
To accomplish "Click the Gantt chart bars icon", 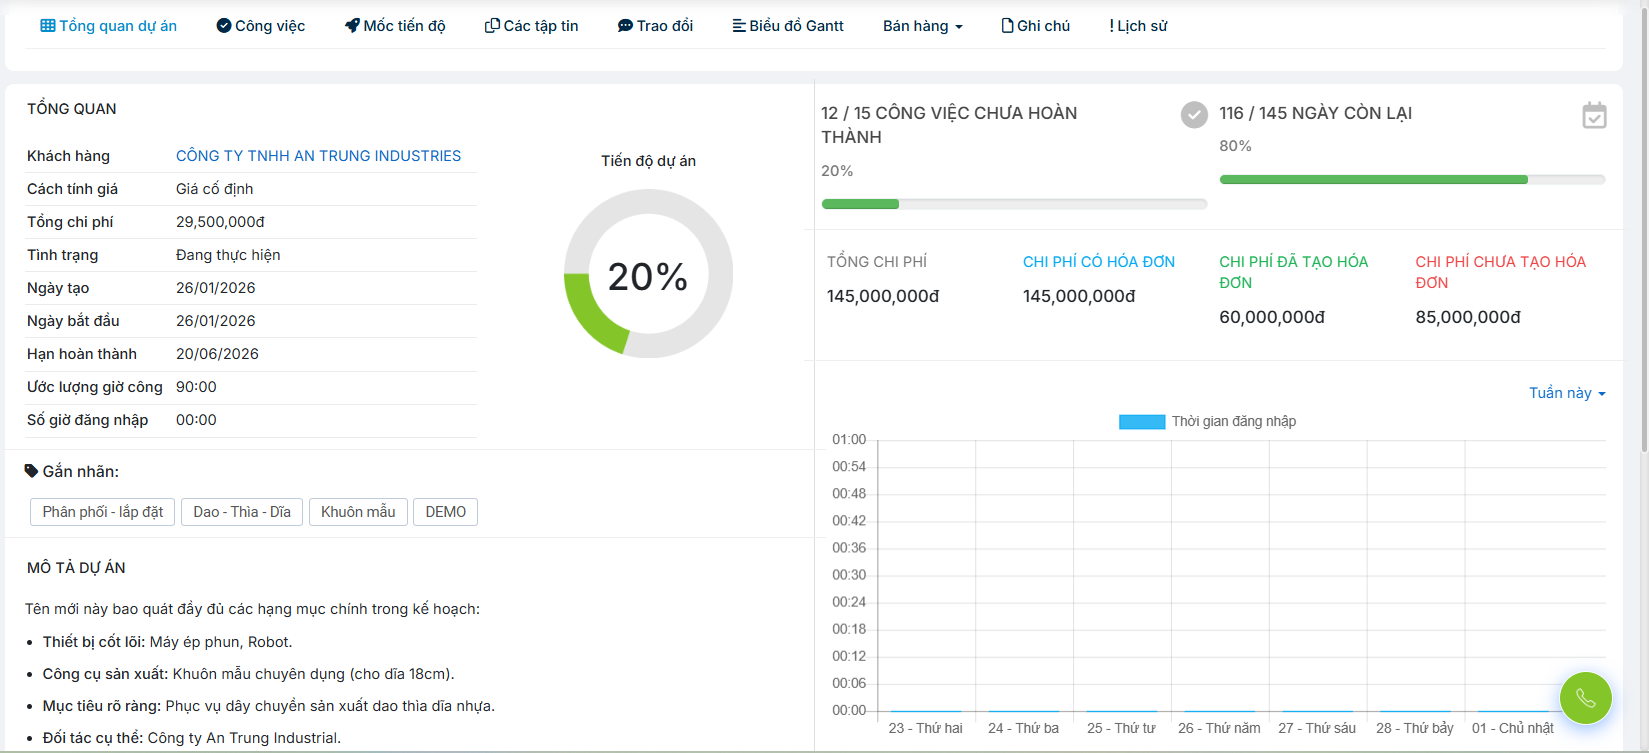I will tap(739, 26).
